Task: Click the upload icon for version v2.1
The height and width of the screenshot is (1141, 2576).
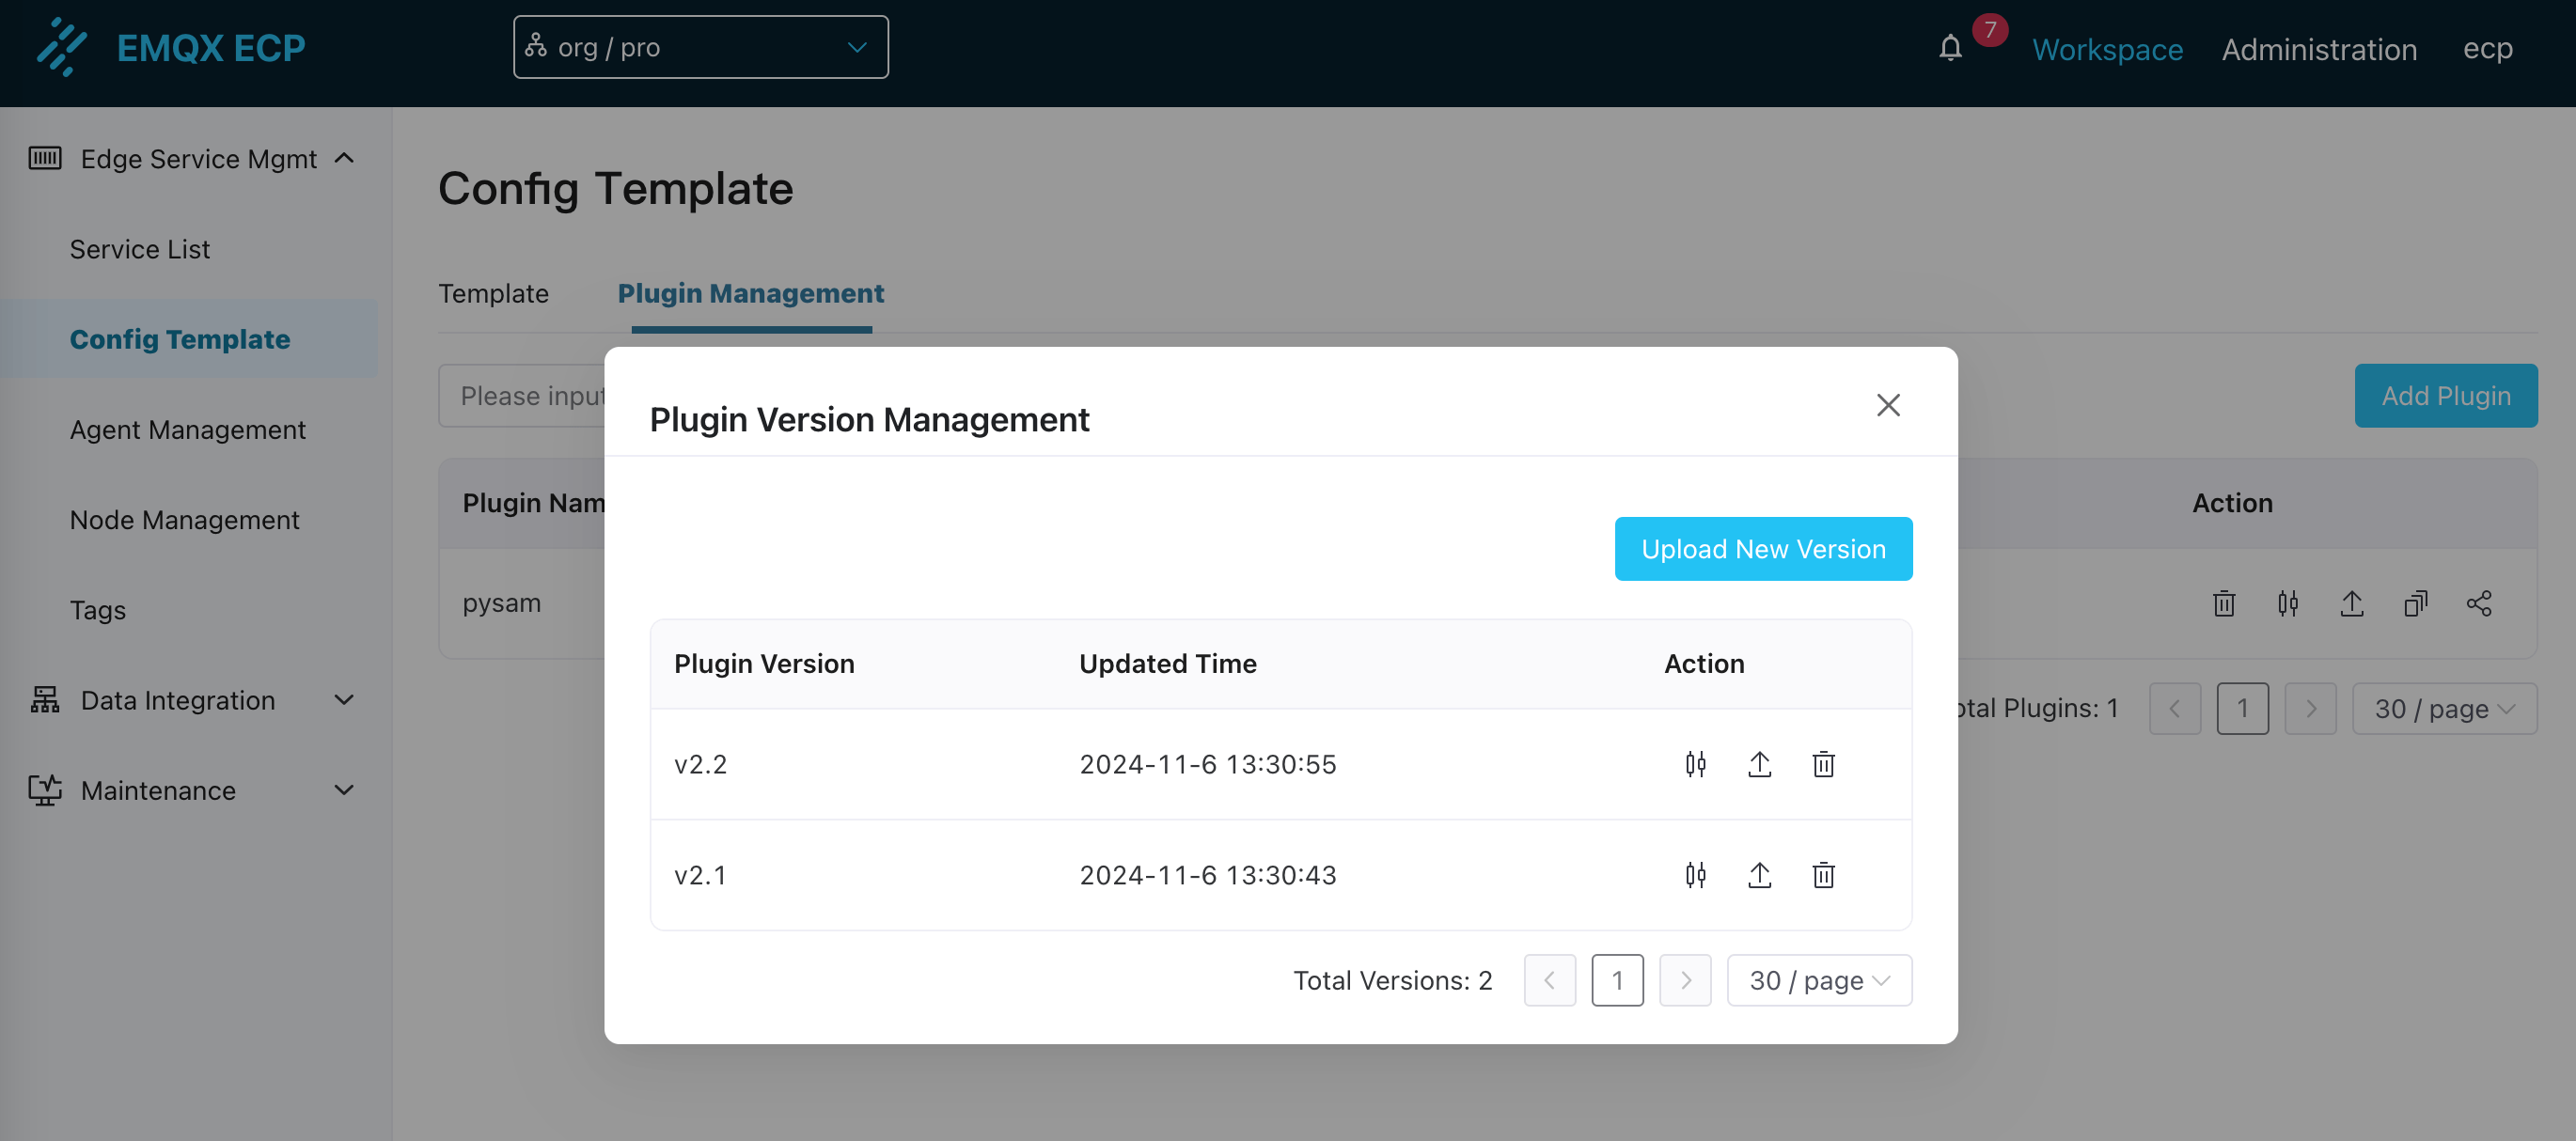Action: pyautogui.click(x=1759, y=875)
